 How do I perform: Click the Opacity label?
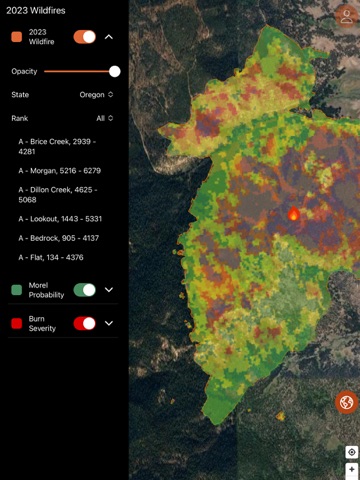coord(24,71)
